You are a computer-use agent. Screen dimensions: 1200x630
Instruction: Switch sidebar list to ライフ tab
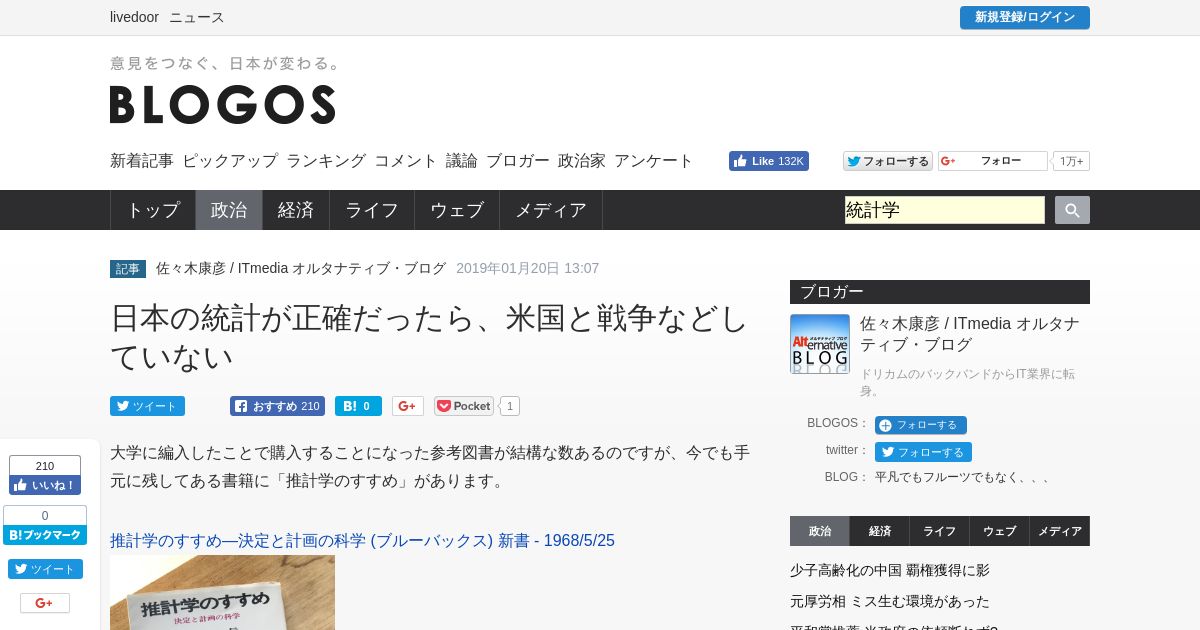(x=940, y=531)
